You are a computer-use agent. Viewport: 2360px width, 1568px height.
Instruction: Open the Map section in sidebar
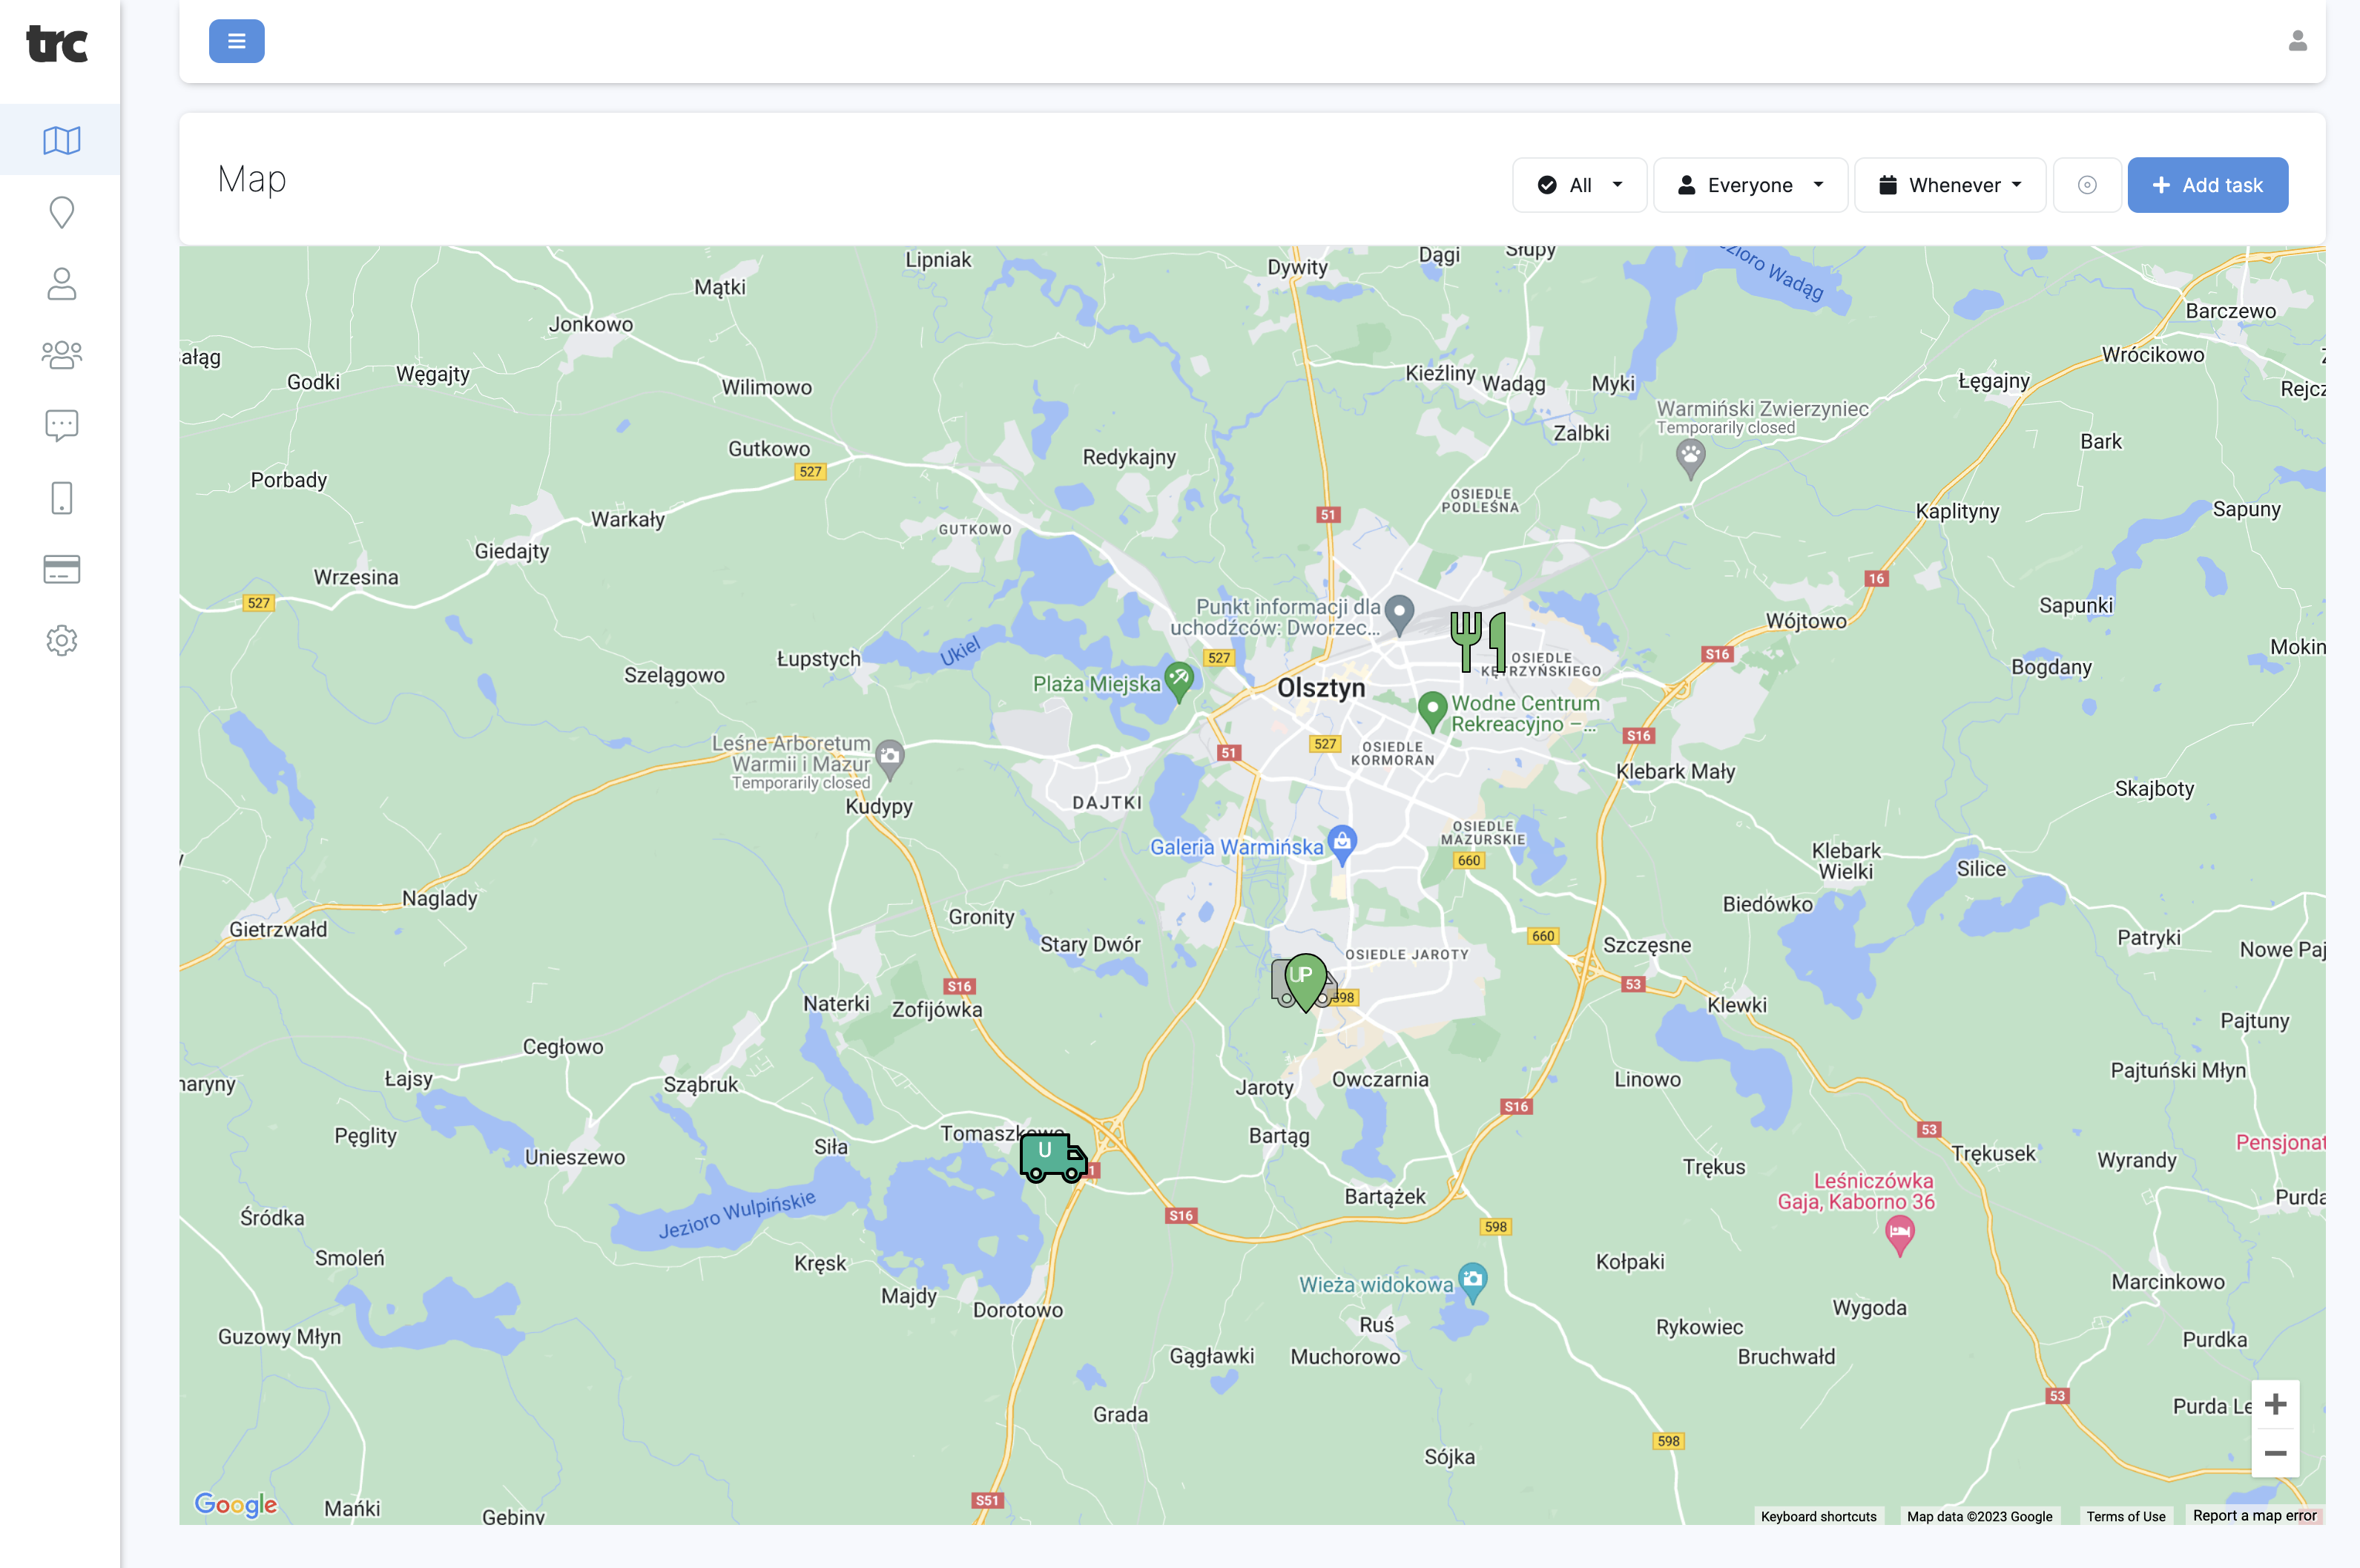(x=61, y=140)
